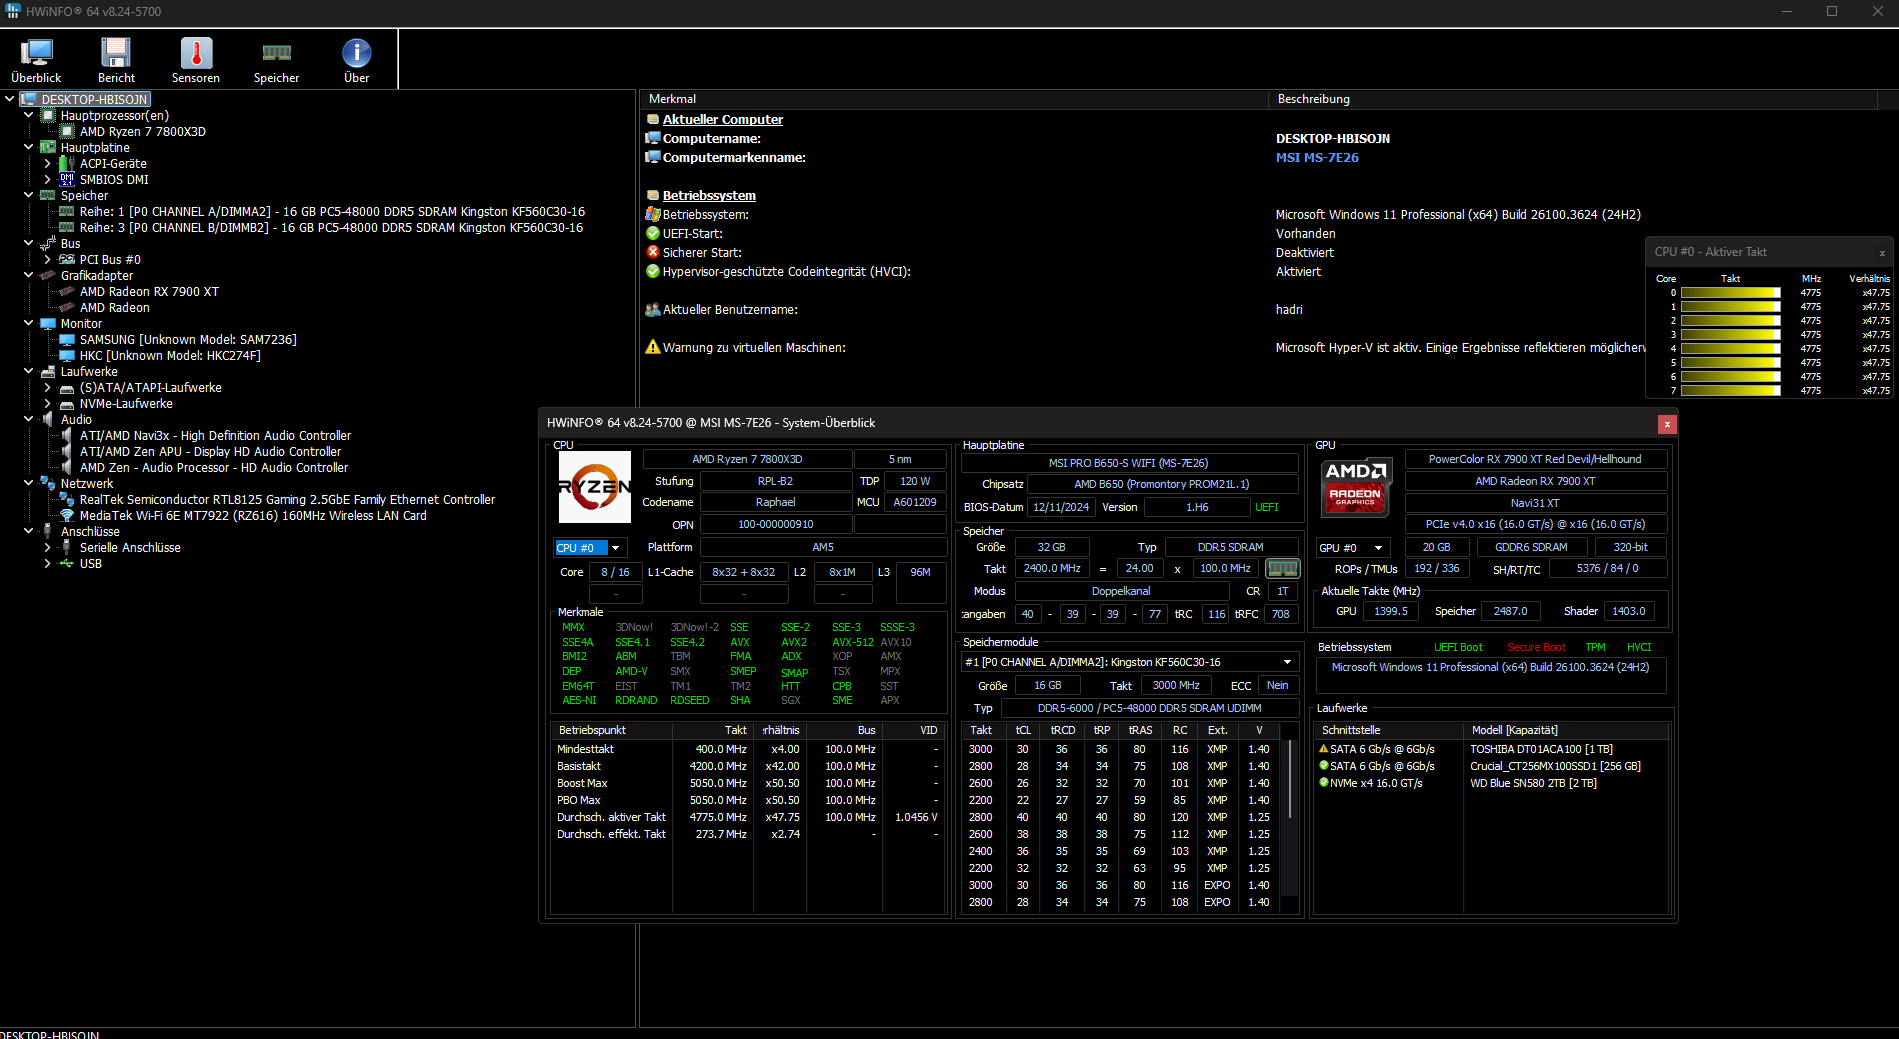Select the Crucial_CT256MX100SSD1 drive row
Screen dimensions: 1899x1039
coord(1490,766)
